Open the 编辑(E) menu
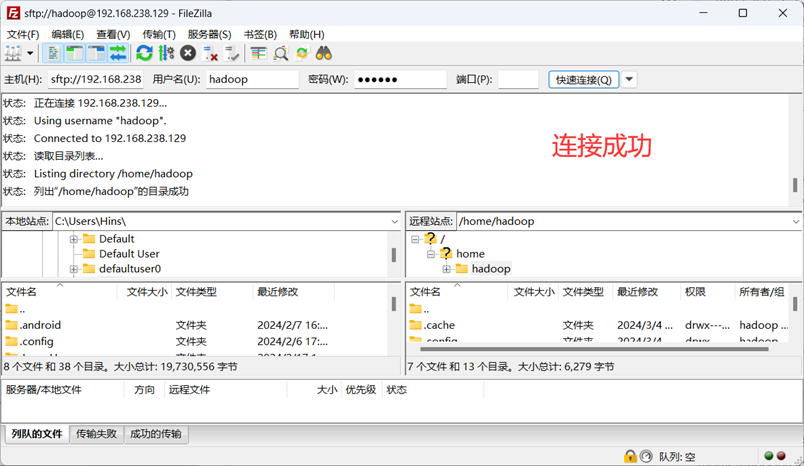The height and width of the screenshot is (466, 804). (x=68, y=34)
